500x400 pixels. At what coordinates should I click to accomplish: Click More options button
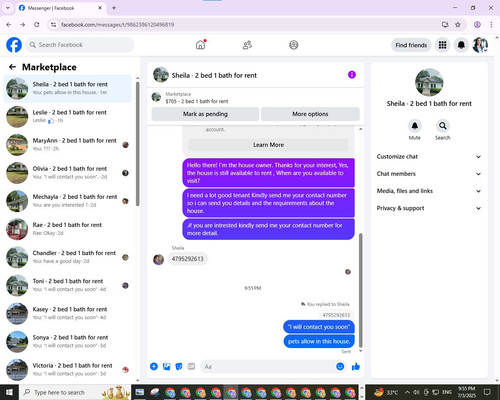[x=310, y=114]
